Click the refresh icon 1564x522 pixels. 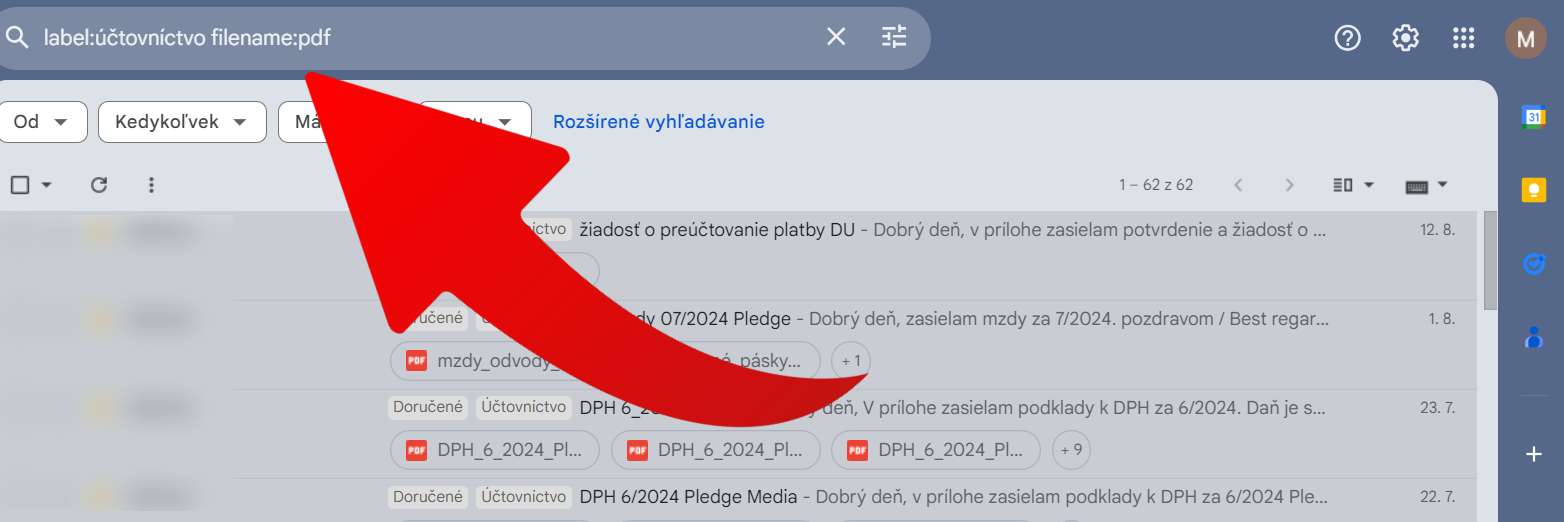(x=99, y=185)
